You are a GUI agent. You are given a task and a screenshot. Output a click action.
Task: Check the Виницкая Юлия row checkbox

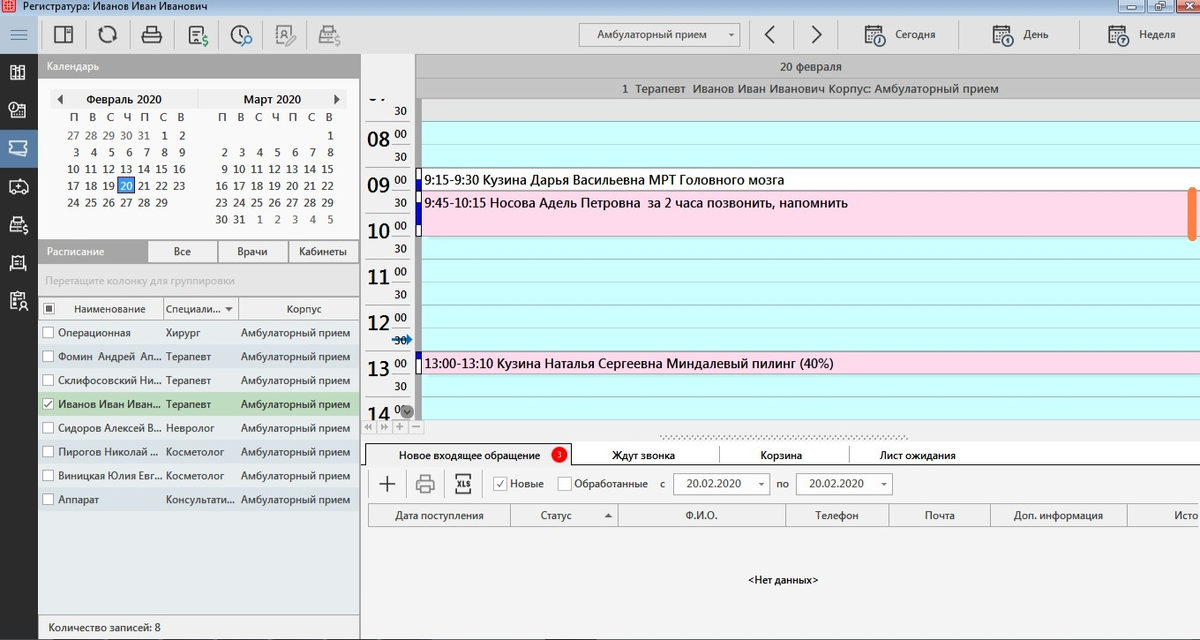coord(48,476)
